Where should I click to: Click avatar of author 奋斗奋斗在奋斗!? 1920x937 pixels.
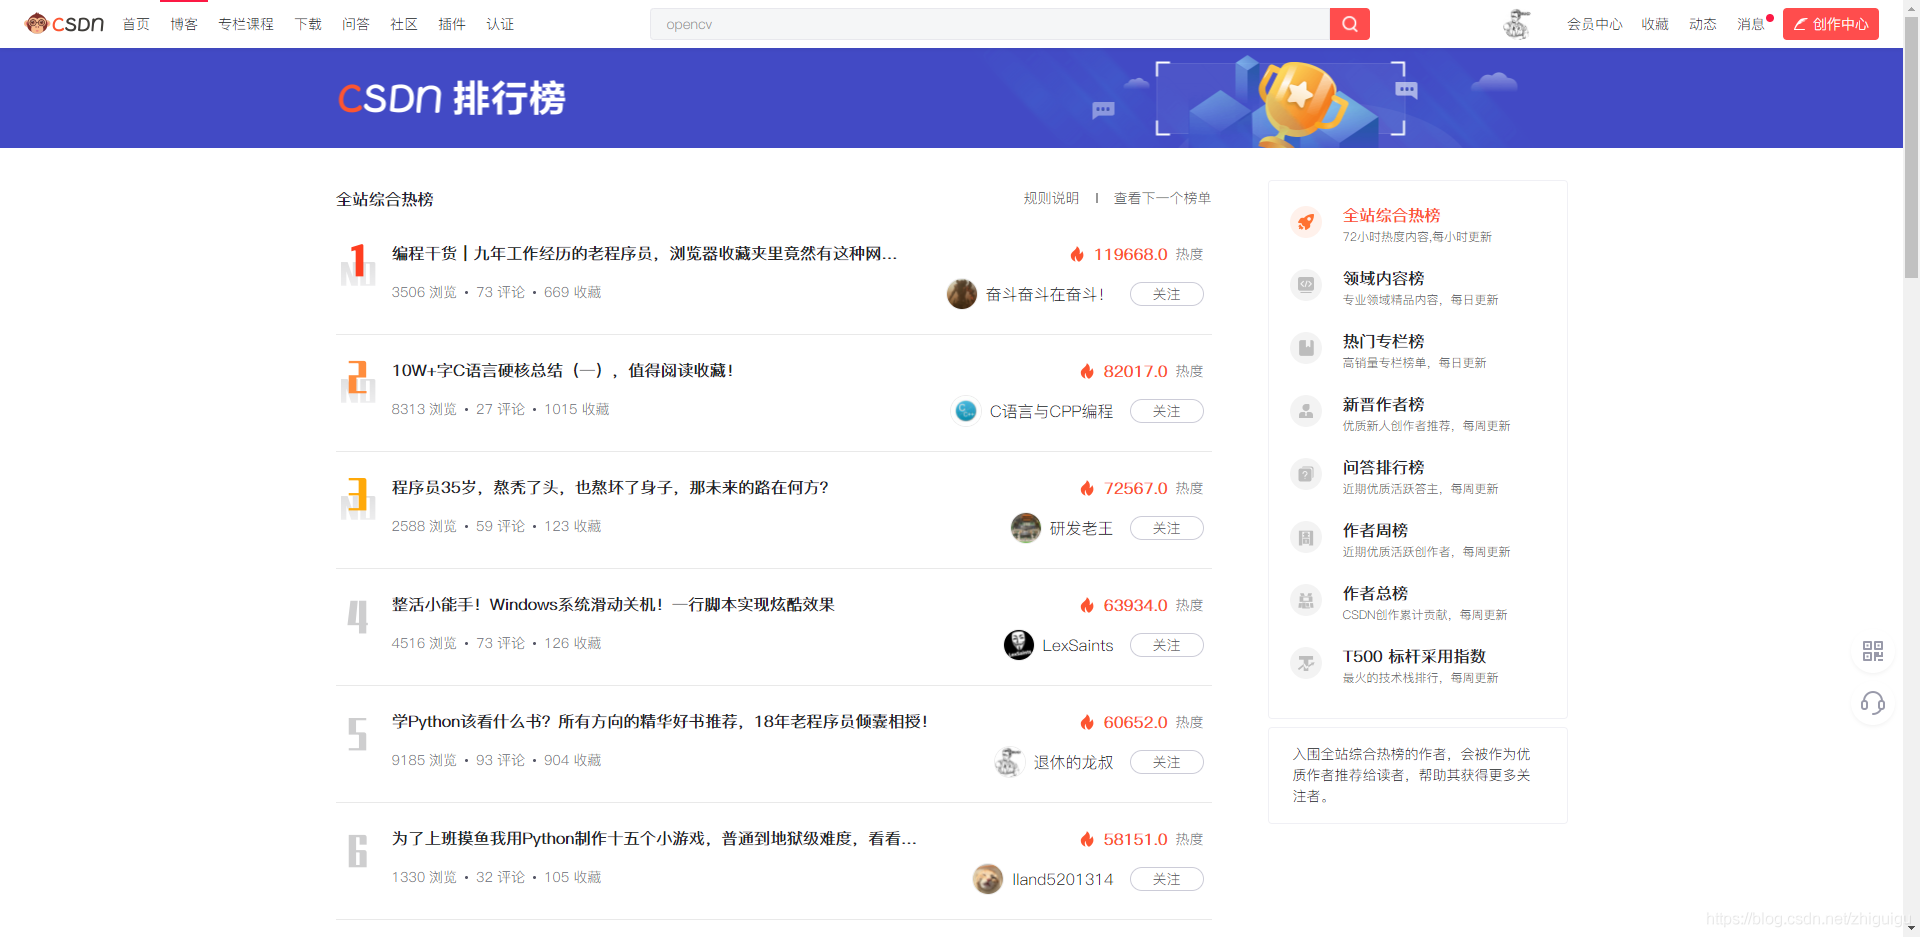click(x=962, y=294)
